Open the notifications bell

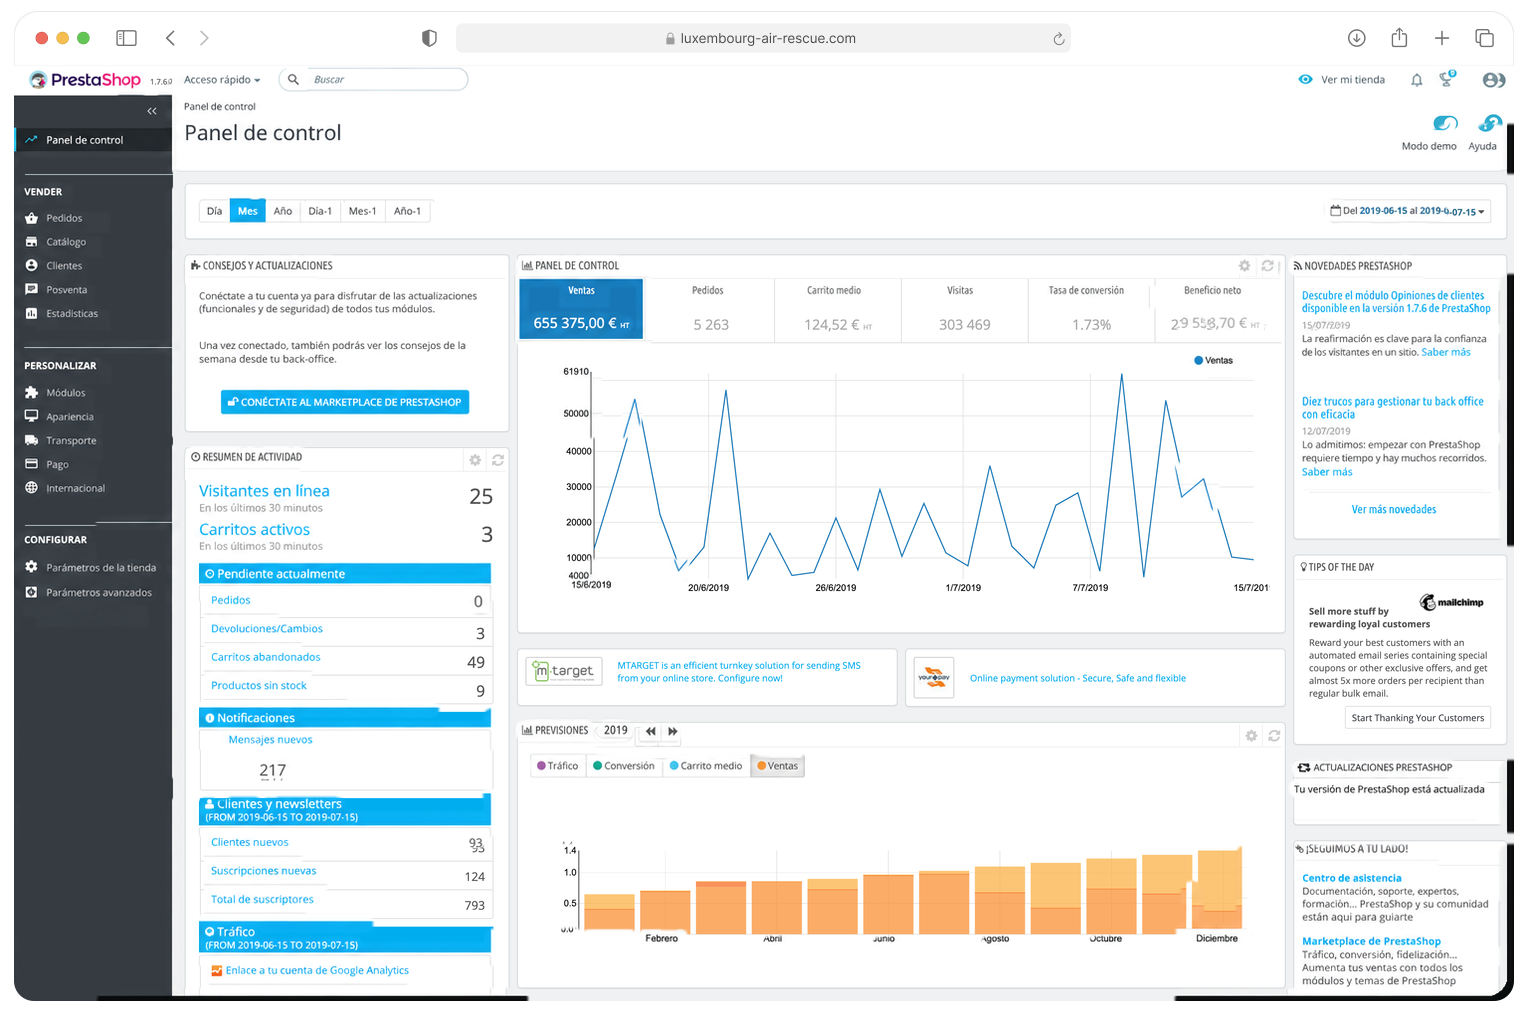(1416, 80)
